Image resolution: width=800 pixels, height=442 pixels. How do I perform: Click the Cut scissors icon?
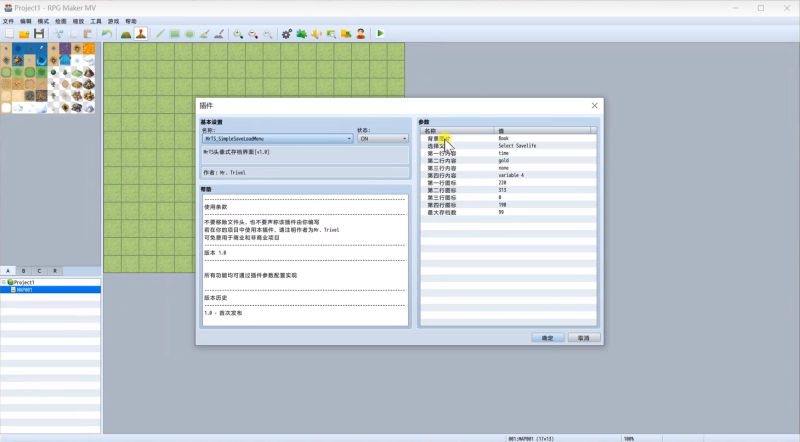[59, 34]
